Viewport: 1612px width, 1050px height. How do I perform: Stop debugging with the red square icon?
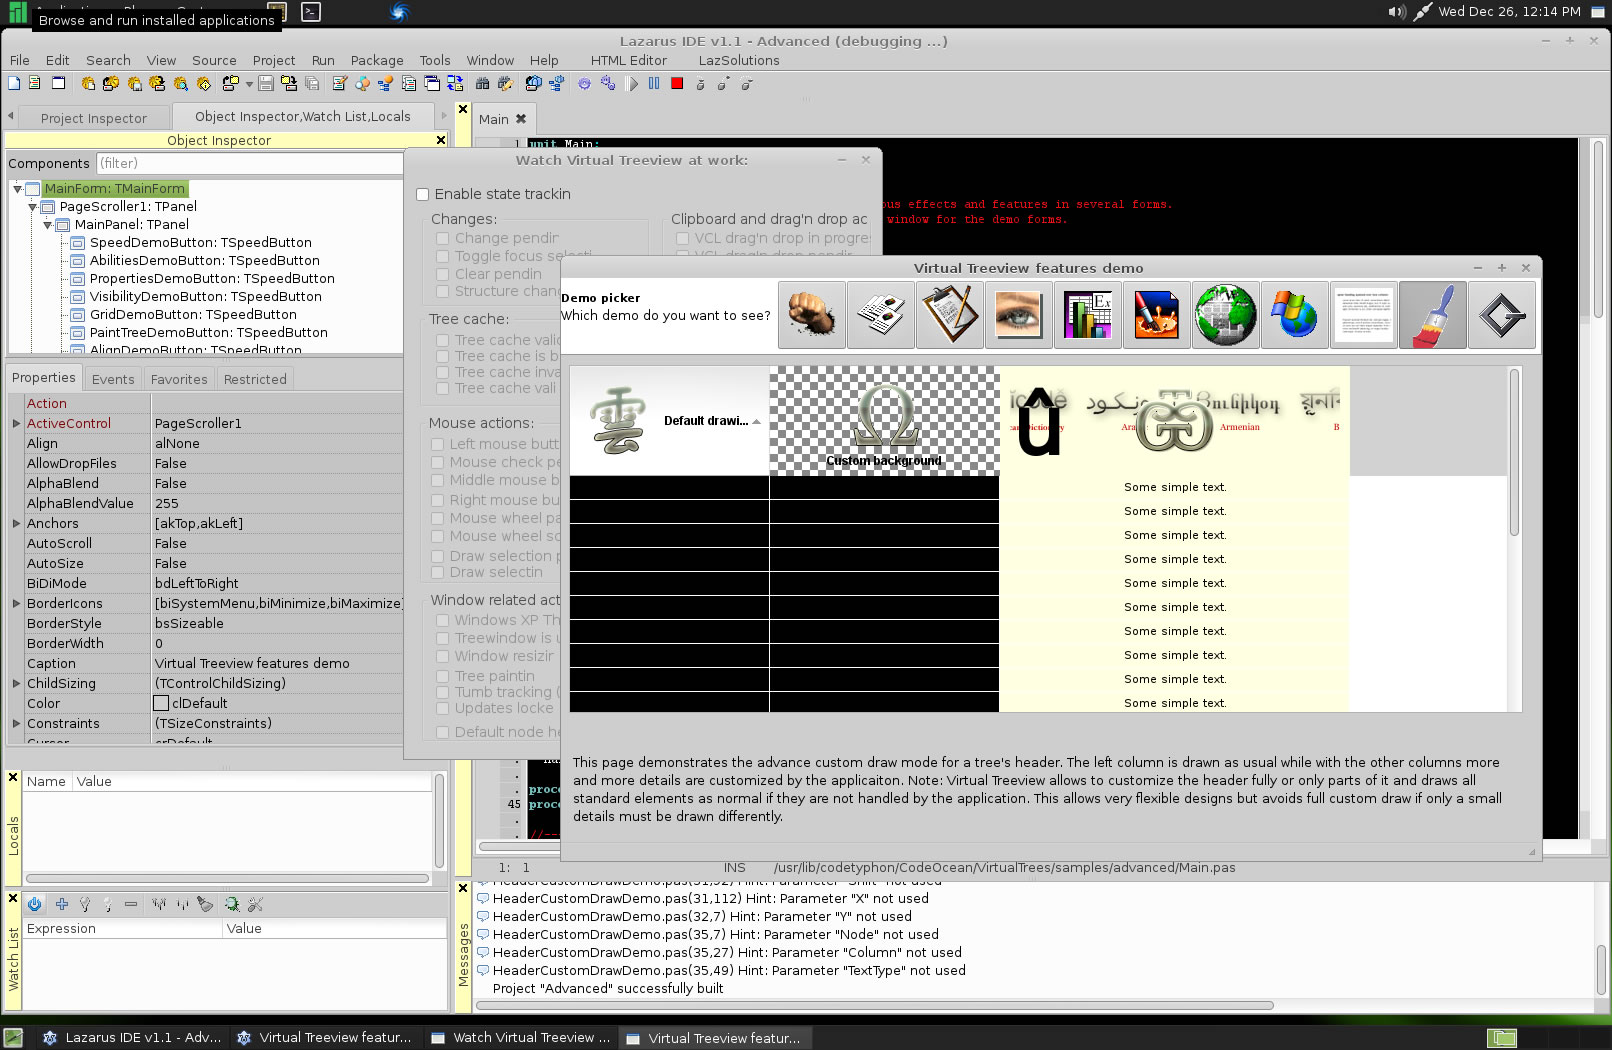pyautogui.click(x=677, y=84)
